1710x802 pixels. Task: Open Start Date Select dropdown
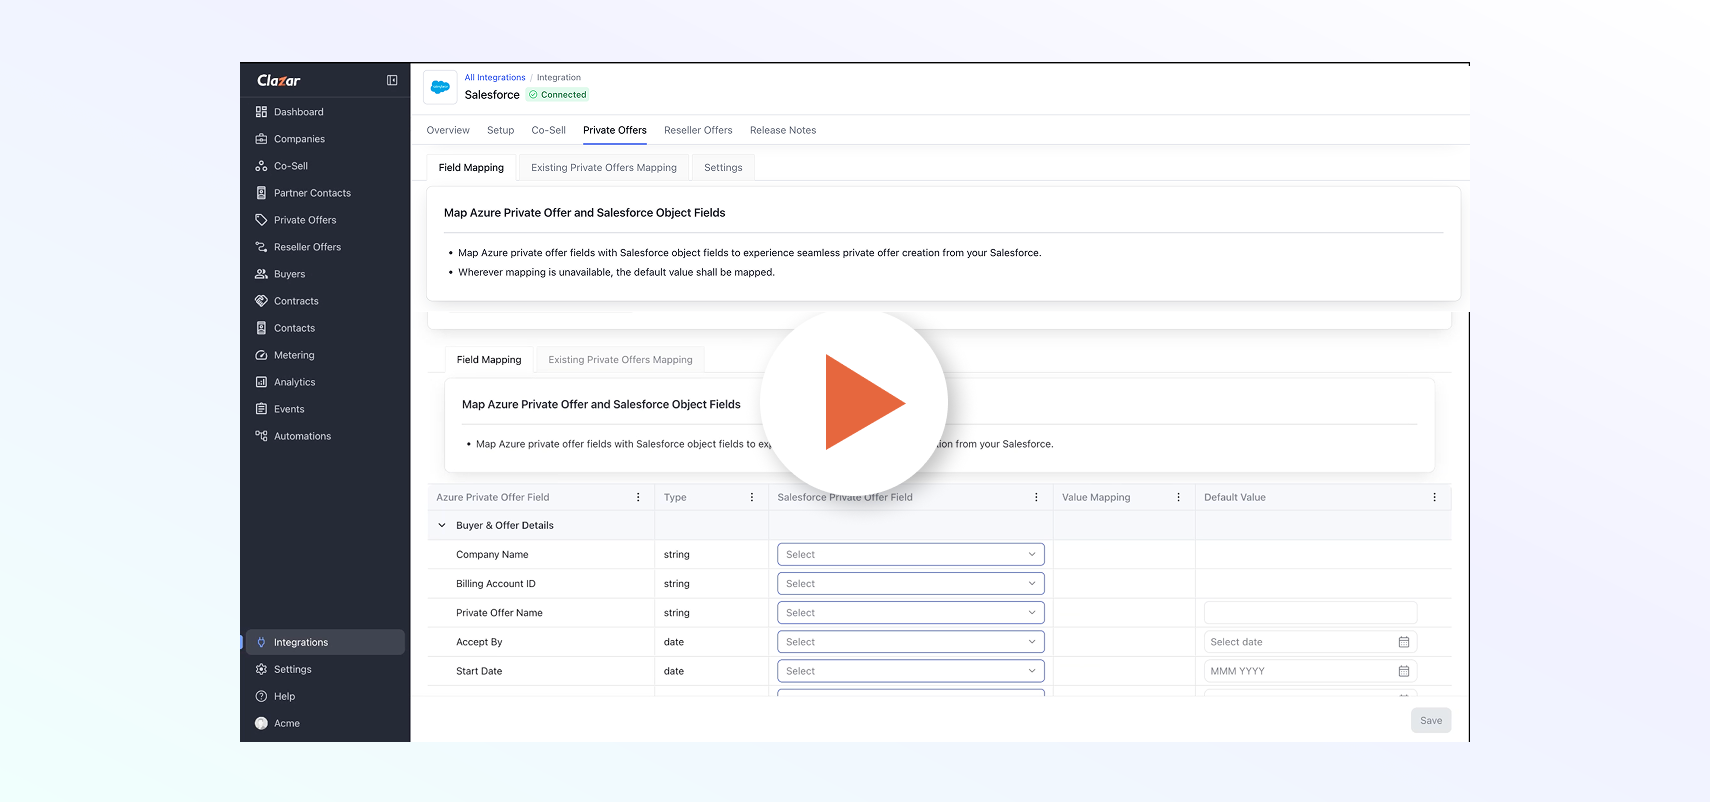(911, 671)
